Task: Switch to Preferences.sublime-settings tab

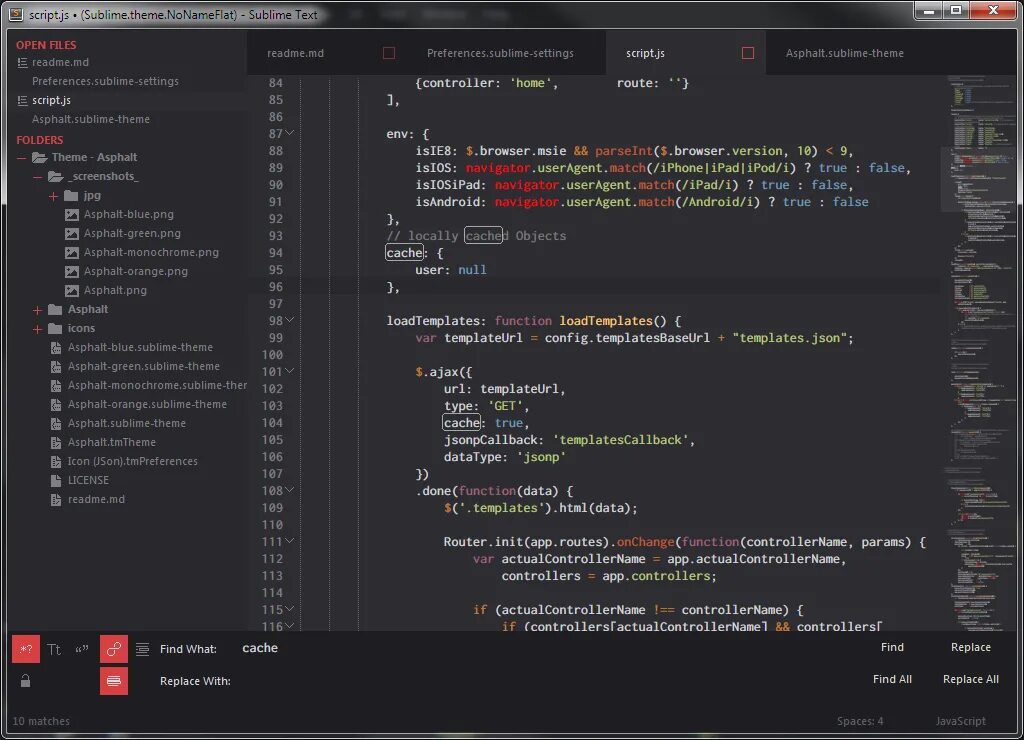Action: coord(500,53)
